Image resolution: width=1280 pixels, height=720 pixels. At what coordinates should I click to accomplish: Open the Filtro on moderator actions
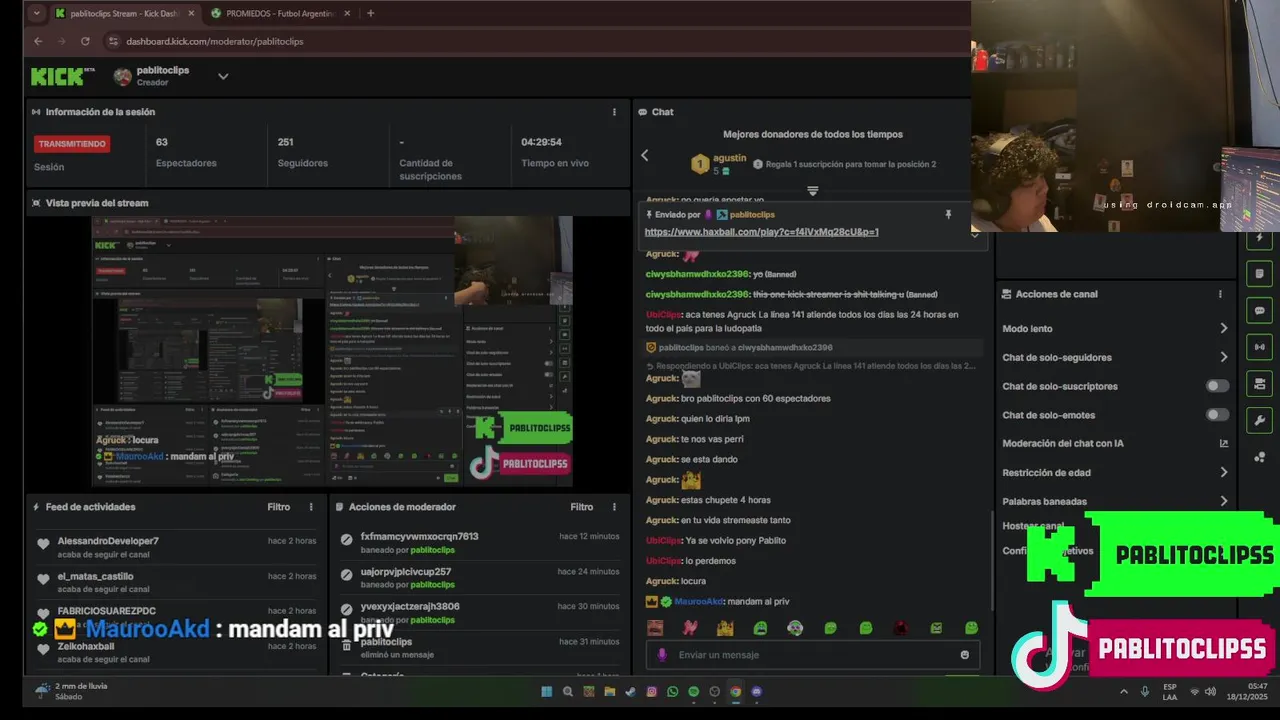(x=582, y=507)
